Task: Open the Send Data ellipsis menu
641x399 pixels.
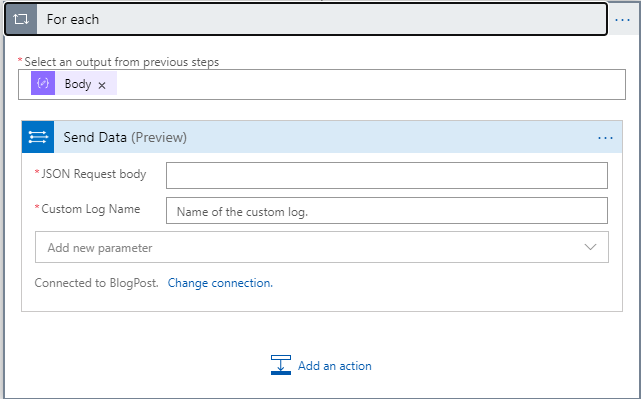Action: [605, 138]
